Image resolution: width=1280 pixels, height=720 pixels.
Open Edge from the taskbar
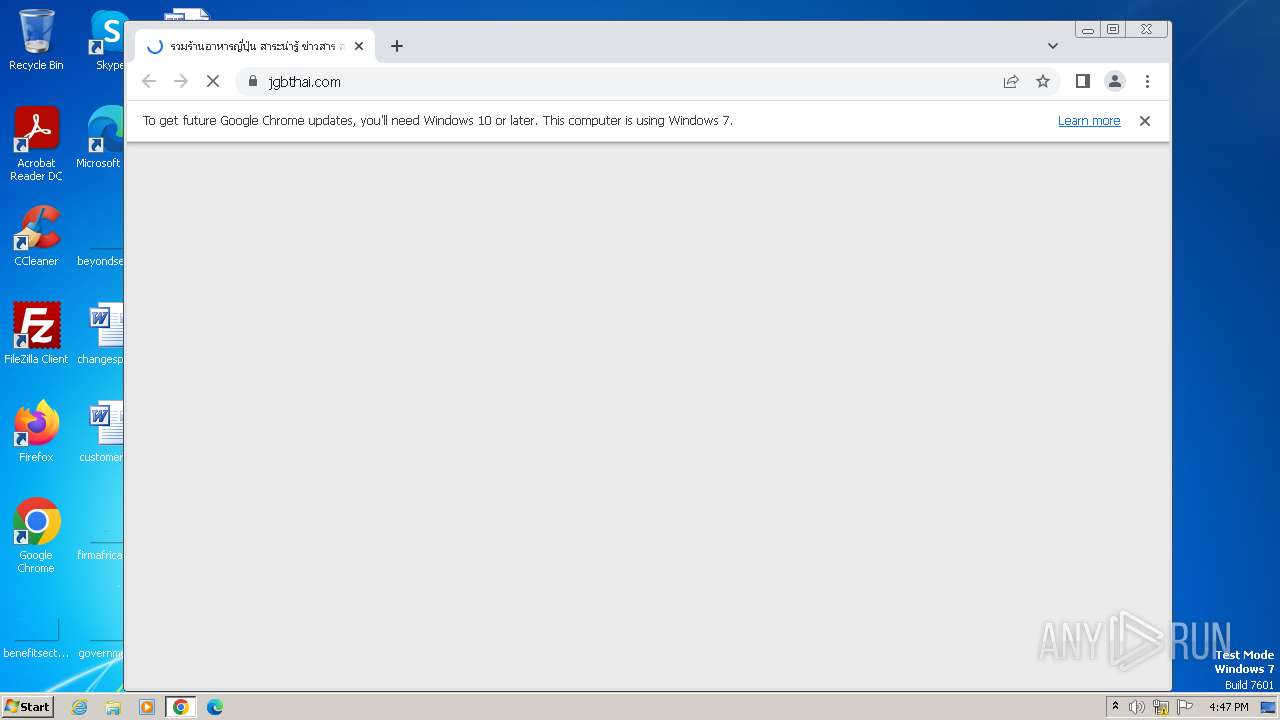(x=215, y=707)
